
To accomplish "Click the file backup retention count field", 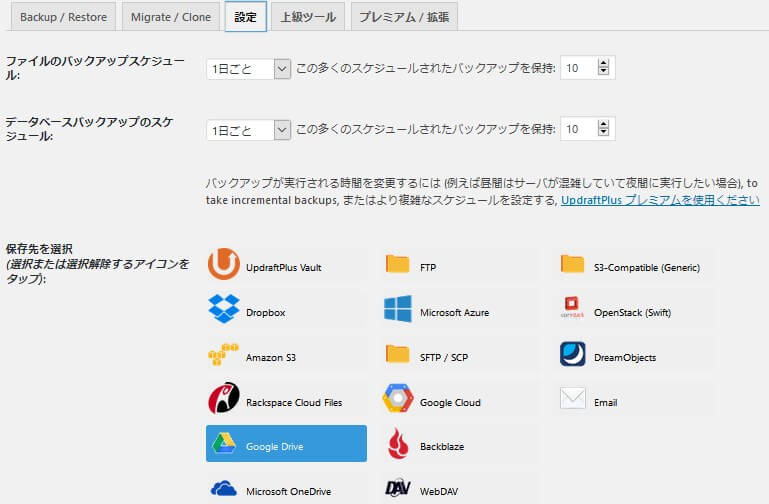I will click(x=578, y=68).
